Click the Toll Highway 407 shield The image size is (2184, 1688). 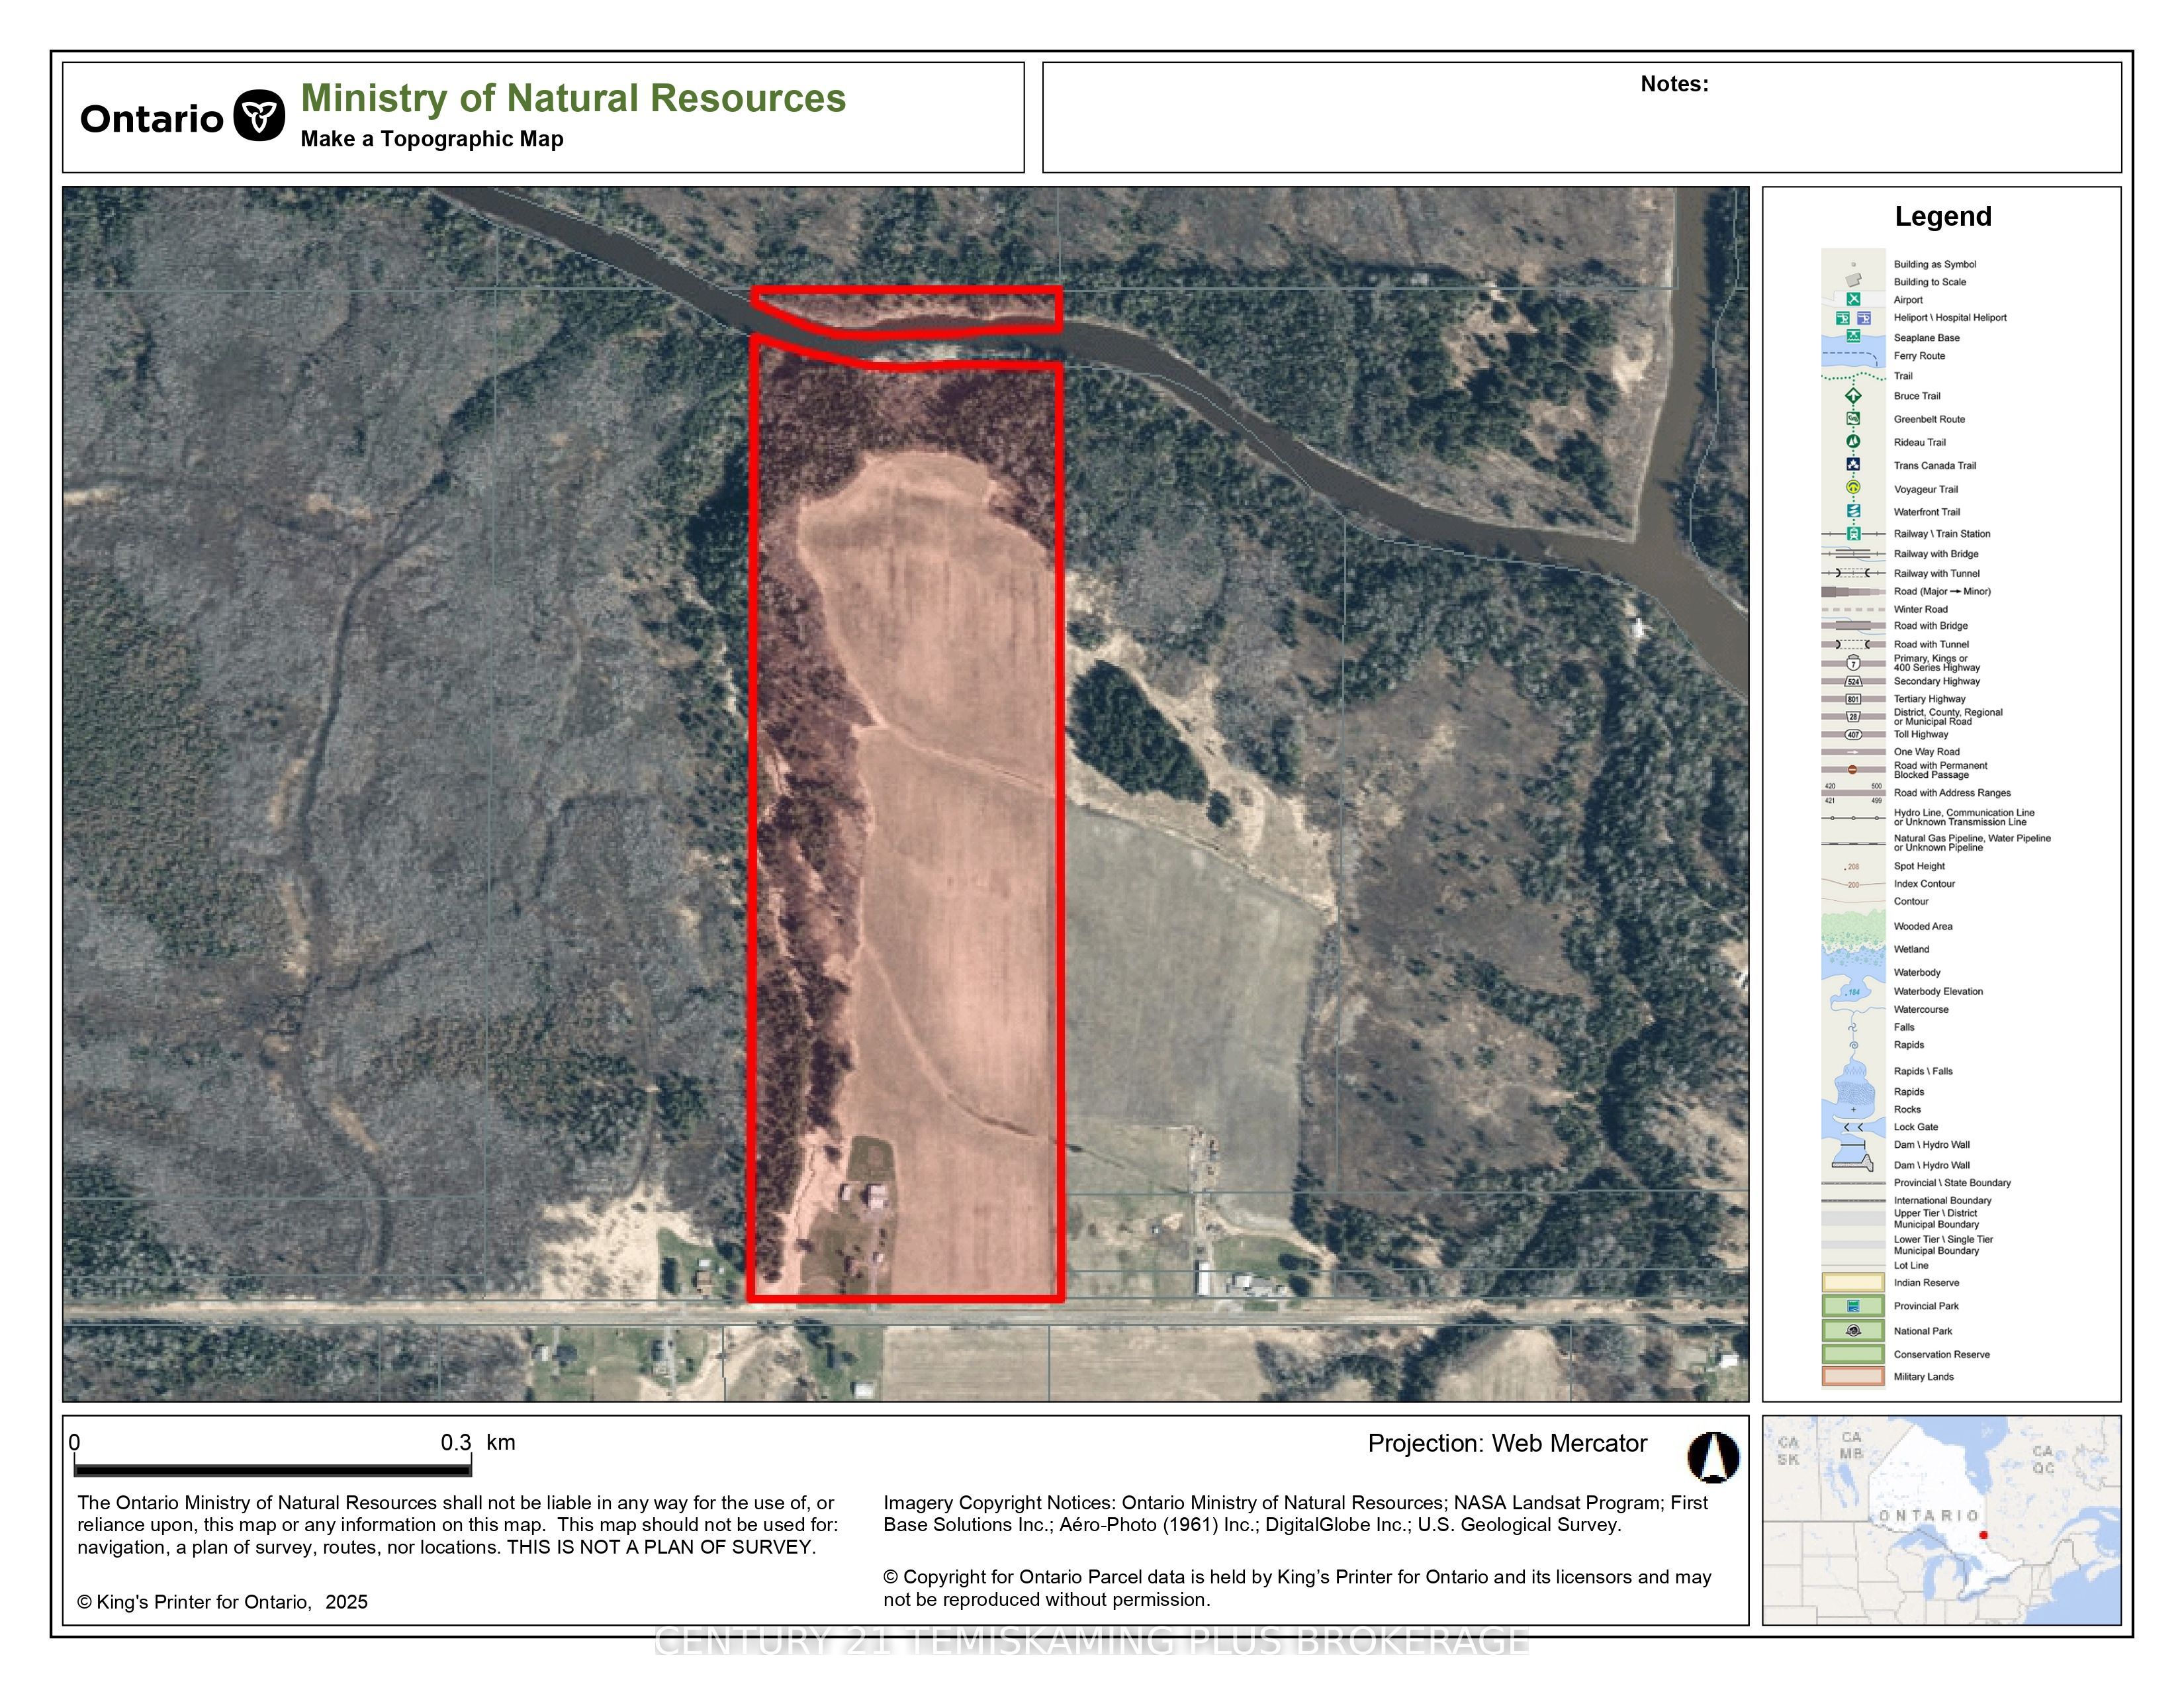click(1853, 734)
